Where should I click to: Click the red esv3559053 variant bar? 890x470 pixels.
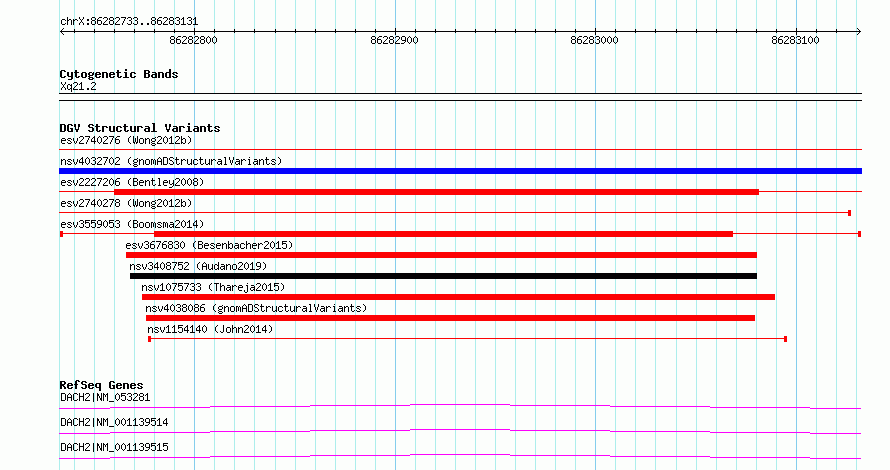coord(443,234)
